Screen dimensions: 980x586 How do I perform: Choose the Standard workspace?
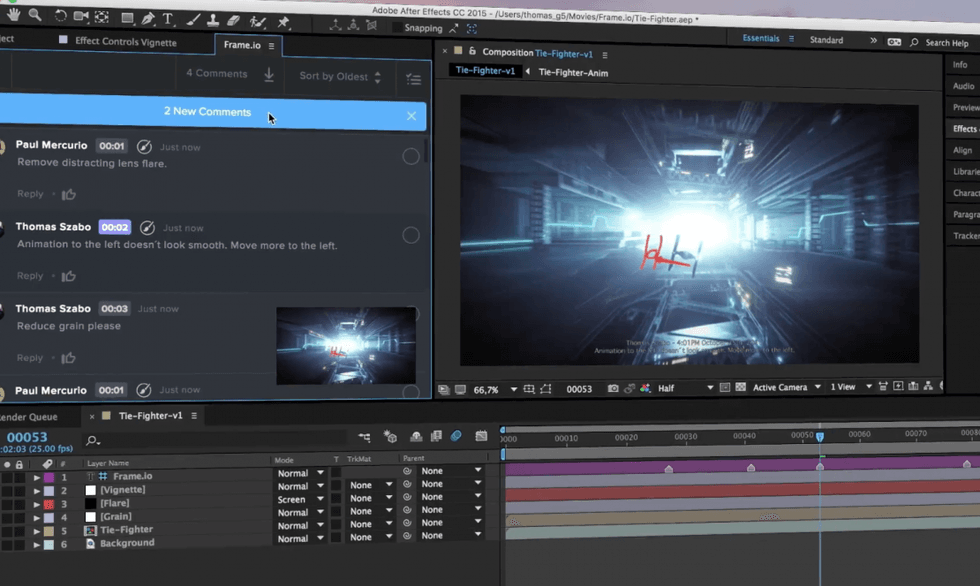826,40
